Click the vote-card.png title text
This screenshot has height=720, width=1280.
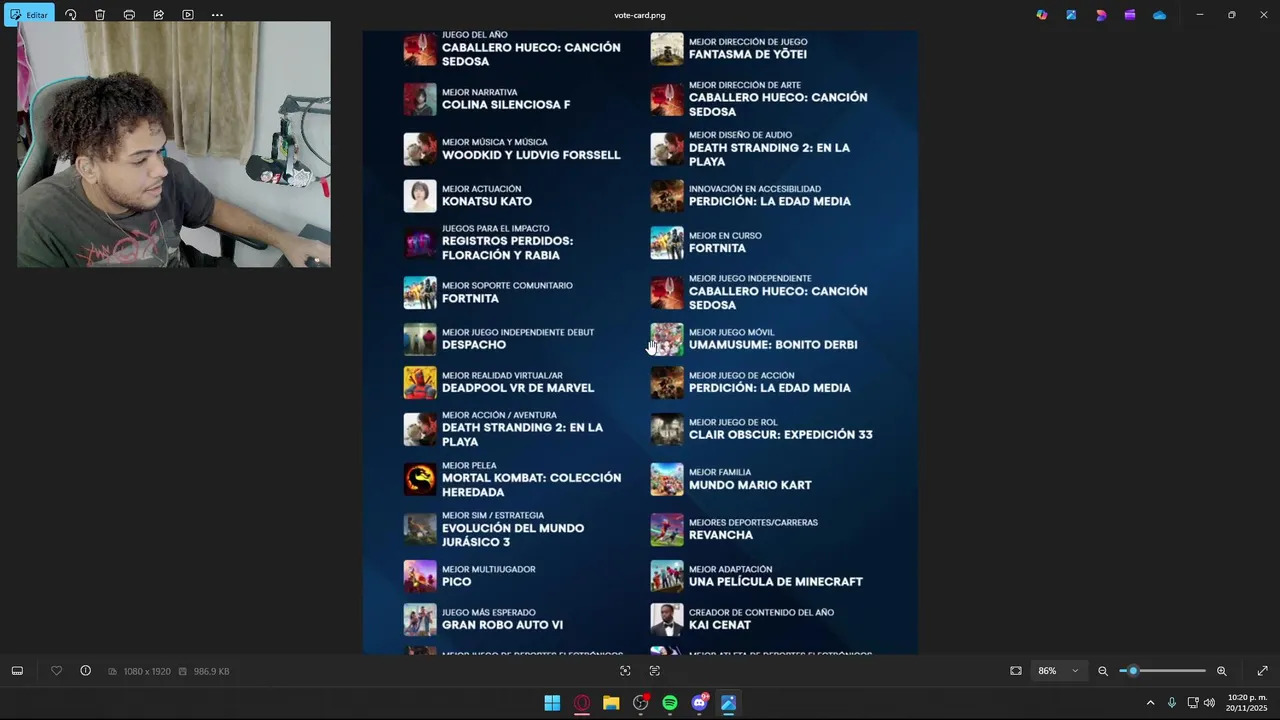pyautogui.click(x=640, y=15)
